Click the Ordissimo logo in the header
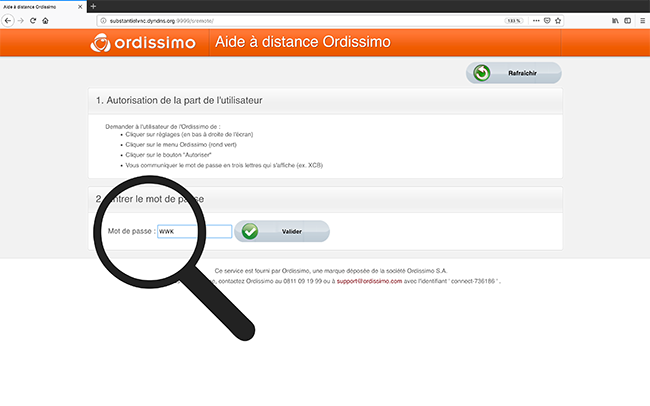650x406 pixels. click(x=143, y=42)
